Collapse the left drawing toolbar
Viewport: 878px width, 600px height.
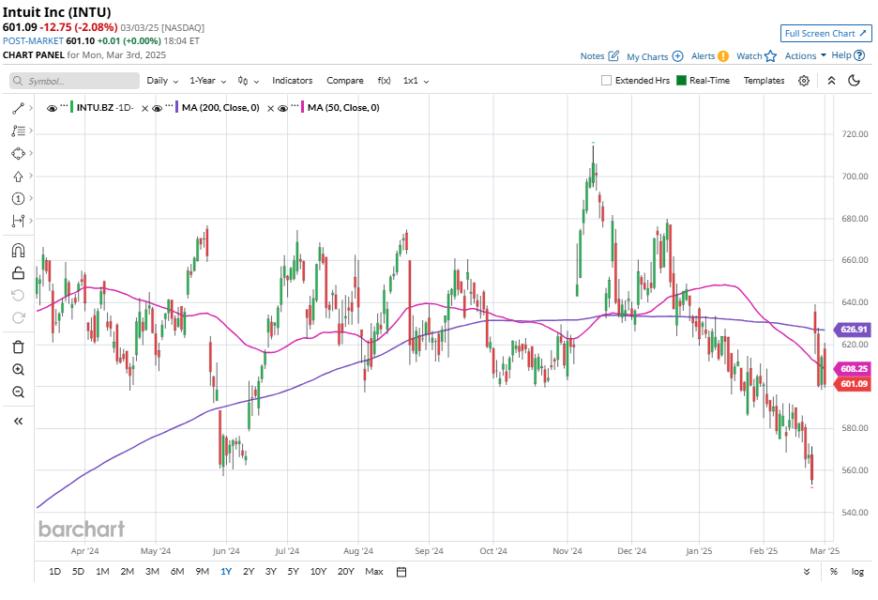click(x=18, y=421)
